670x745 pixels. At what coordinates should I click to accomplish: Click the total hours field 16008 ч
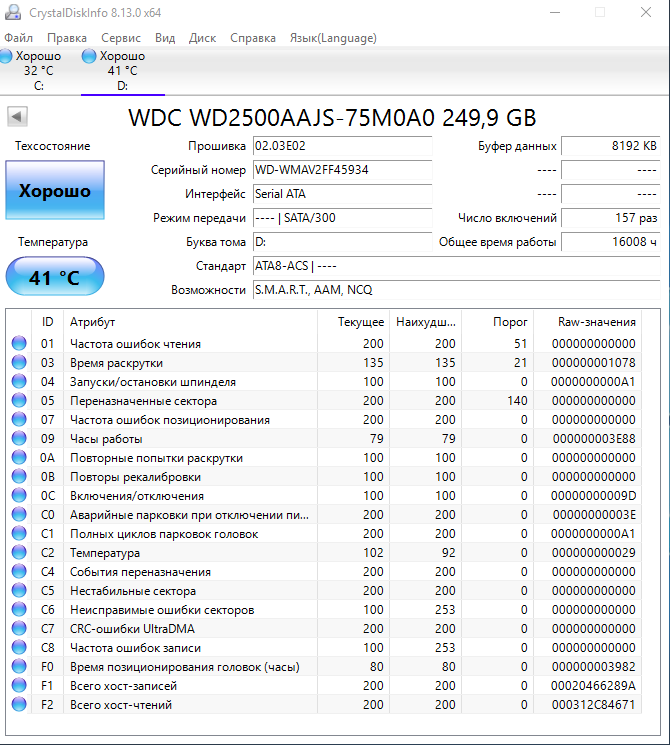click(x=611, y=242)
